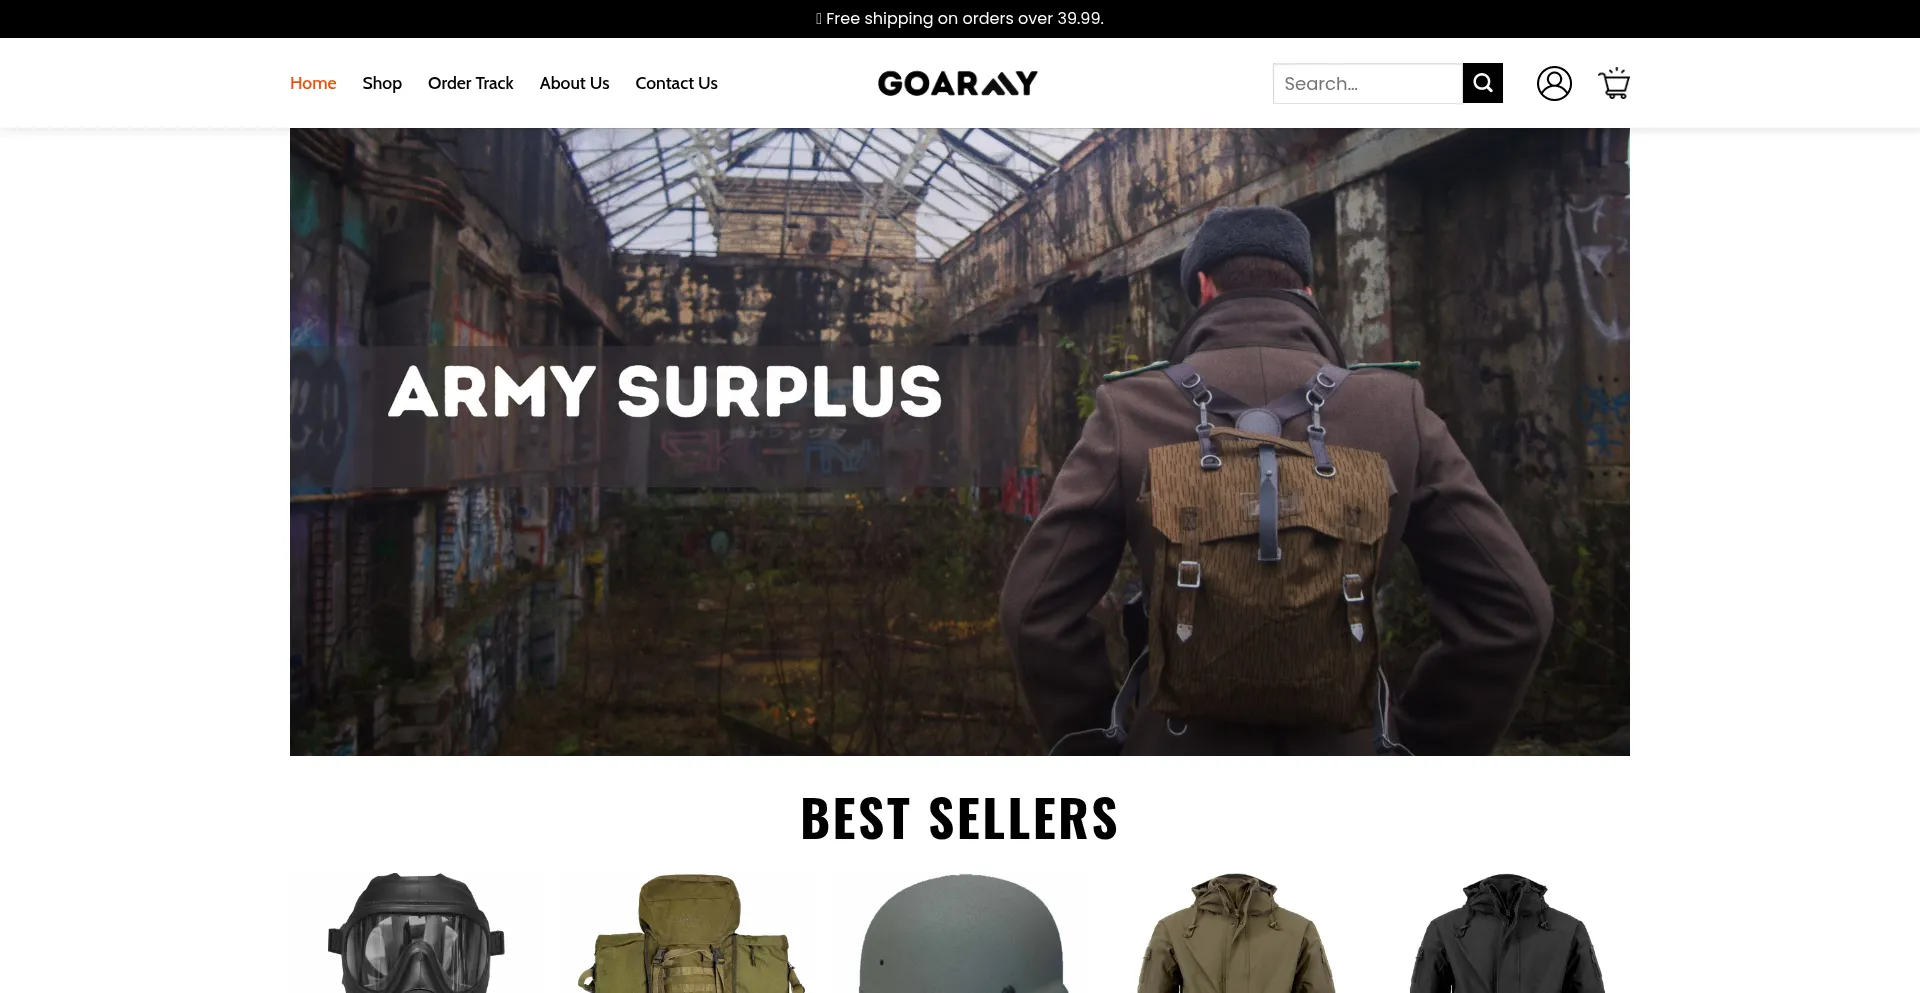Click the Army Surplus hero banner
Viewport: 1920px width, 993px height.
tap(960, 442)
